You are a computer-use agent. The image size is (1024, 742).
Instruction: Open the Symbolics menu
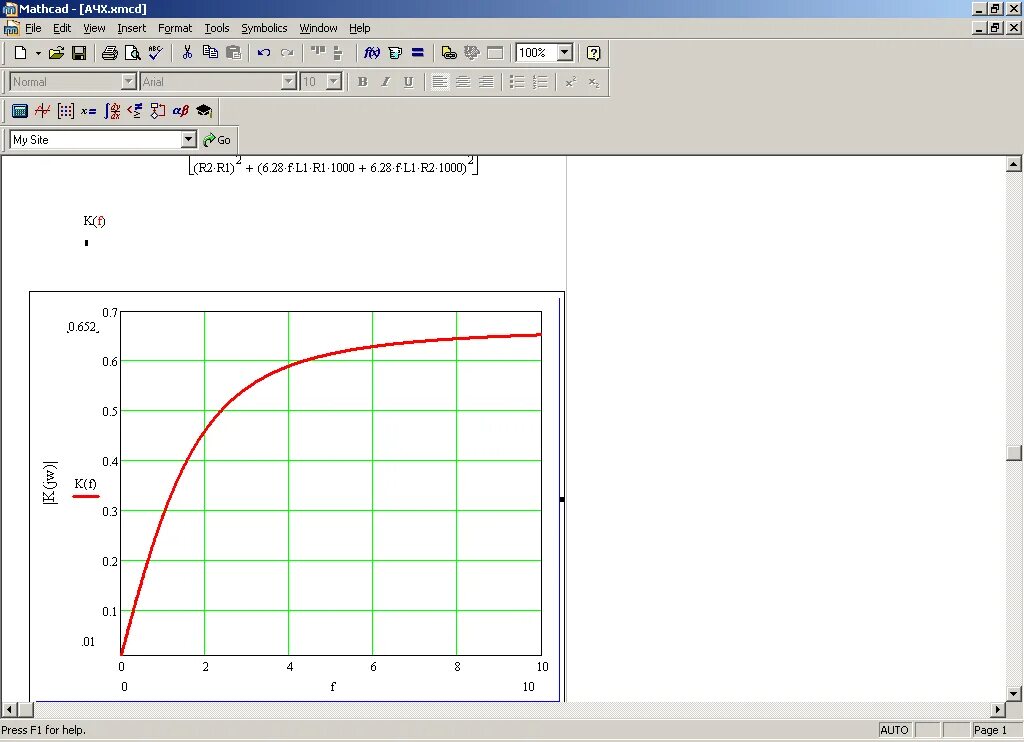coord(264,28)
